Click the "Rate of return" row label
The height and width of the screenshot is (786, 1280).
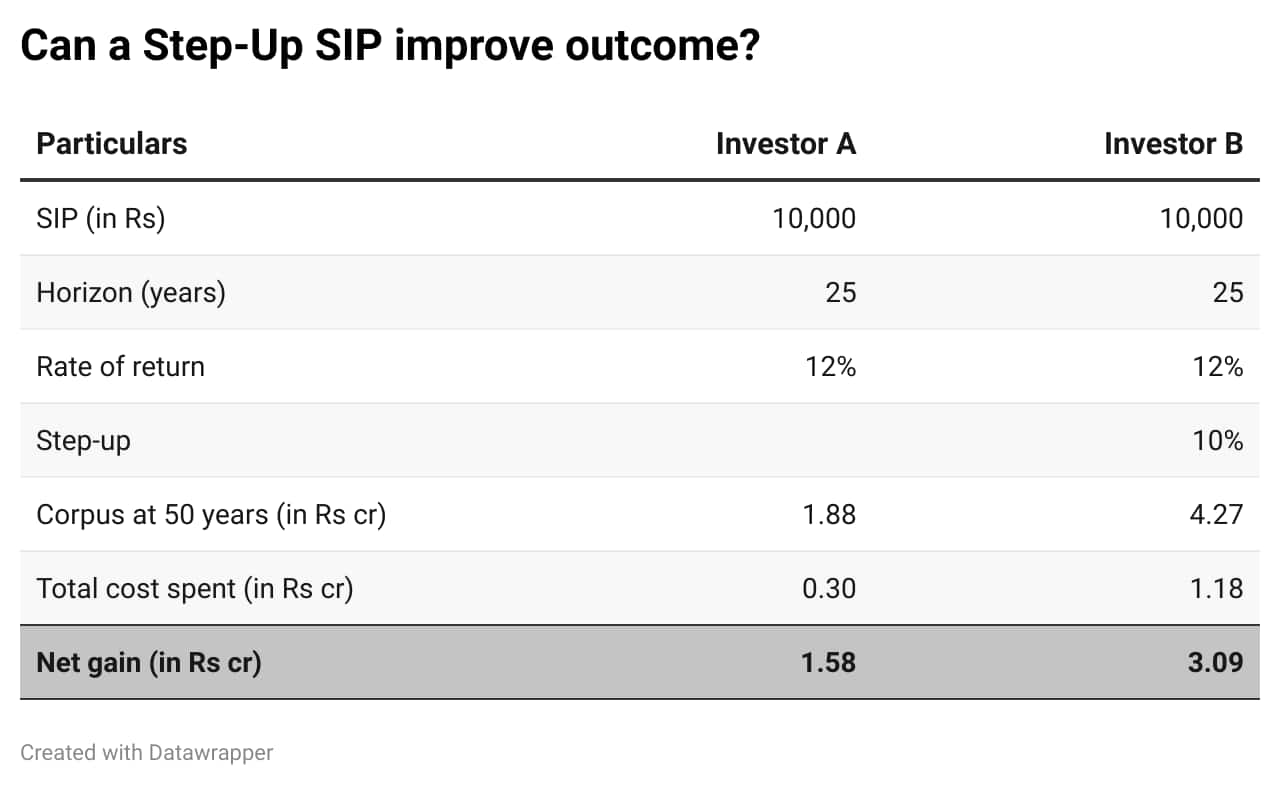pos(120,366)
